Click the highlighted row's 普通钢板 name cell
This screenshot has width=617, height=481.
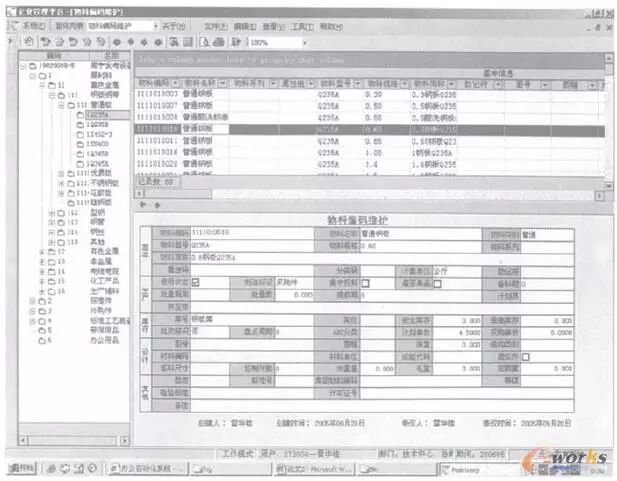(205, 129)
